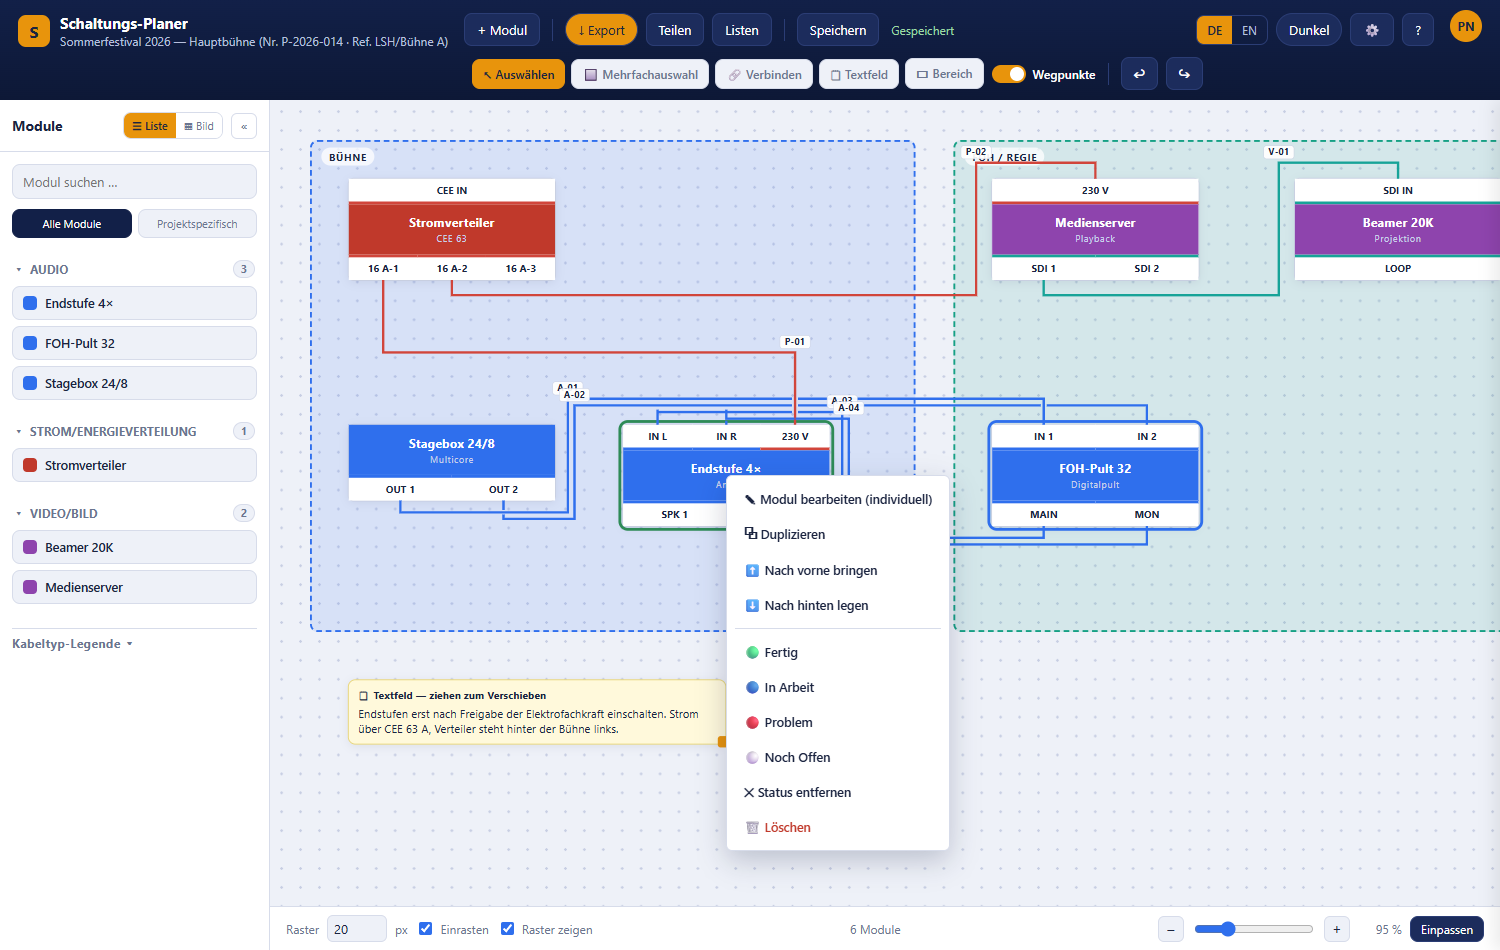Set status to Problem red dot

(838, 722)
